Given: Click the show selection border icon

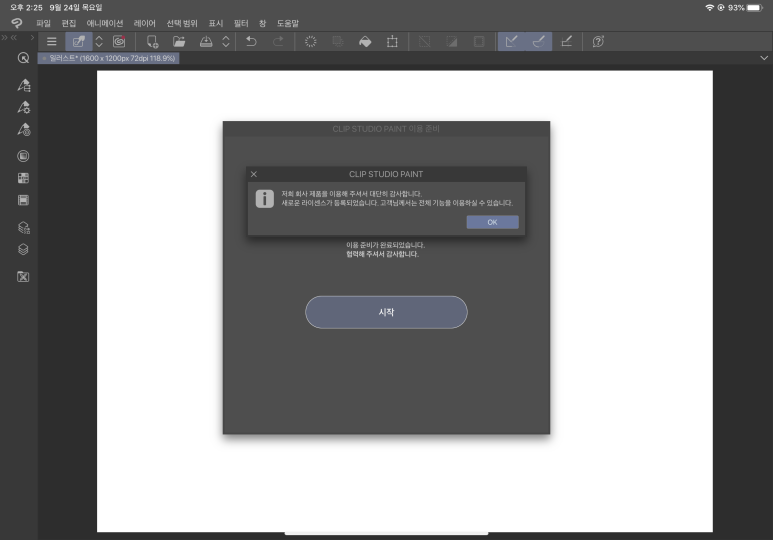Looking at the screenshot, I should pos(479,41).
